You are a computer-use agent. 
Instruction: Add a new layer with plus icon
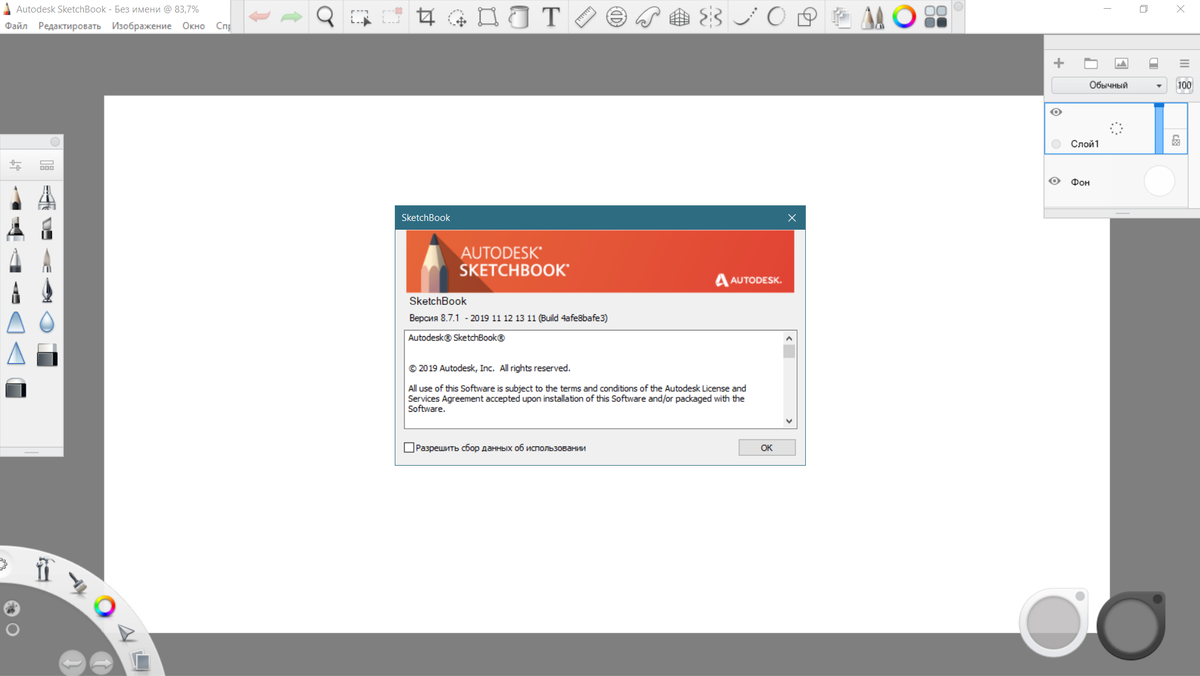[1059, 63]
